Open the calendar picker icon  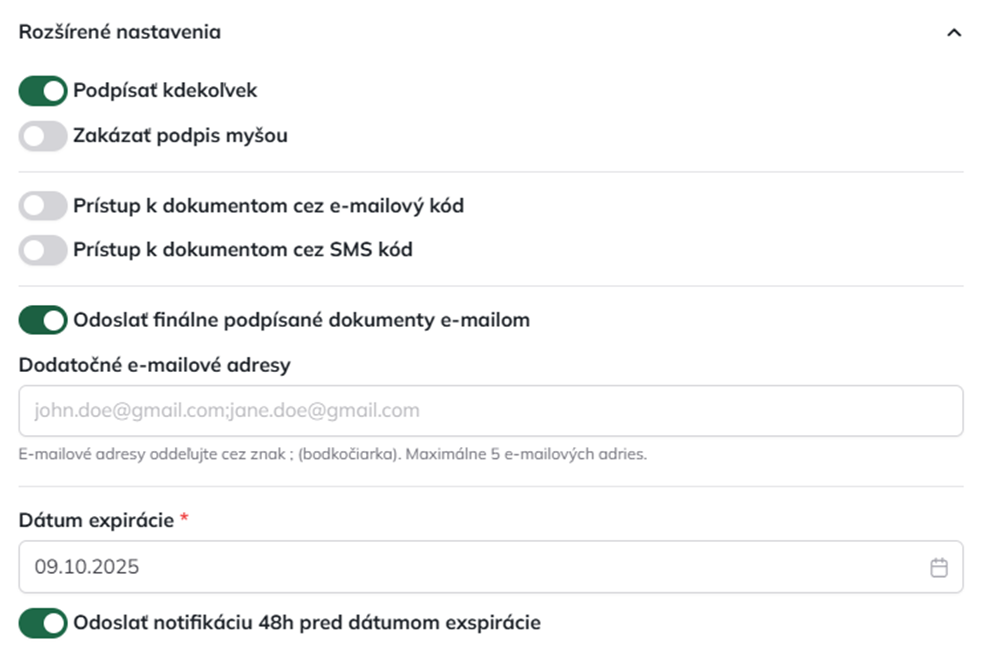[x=938, y=568]
